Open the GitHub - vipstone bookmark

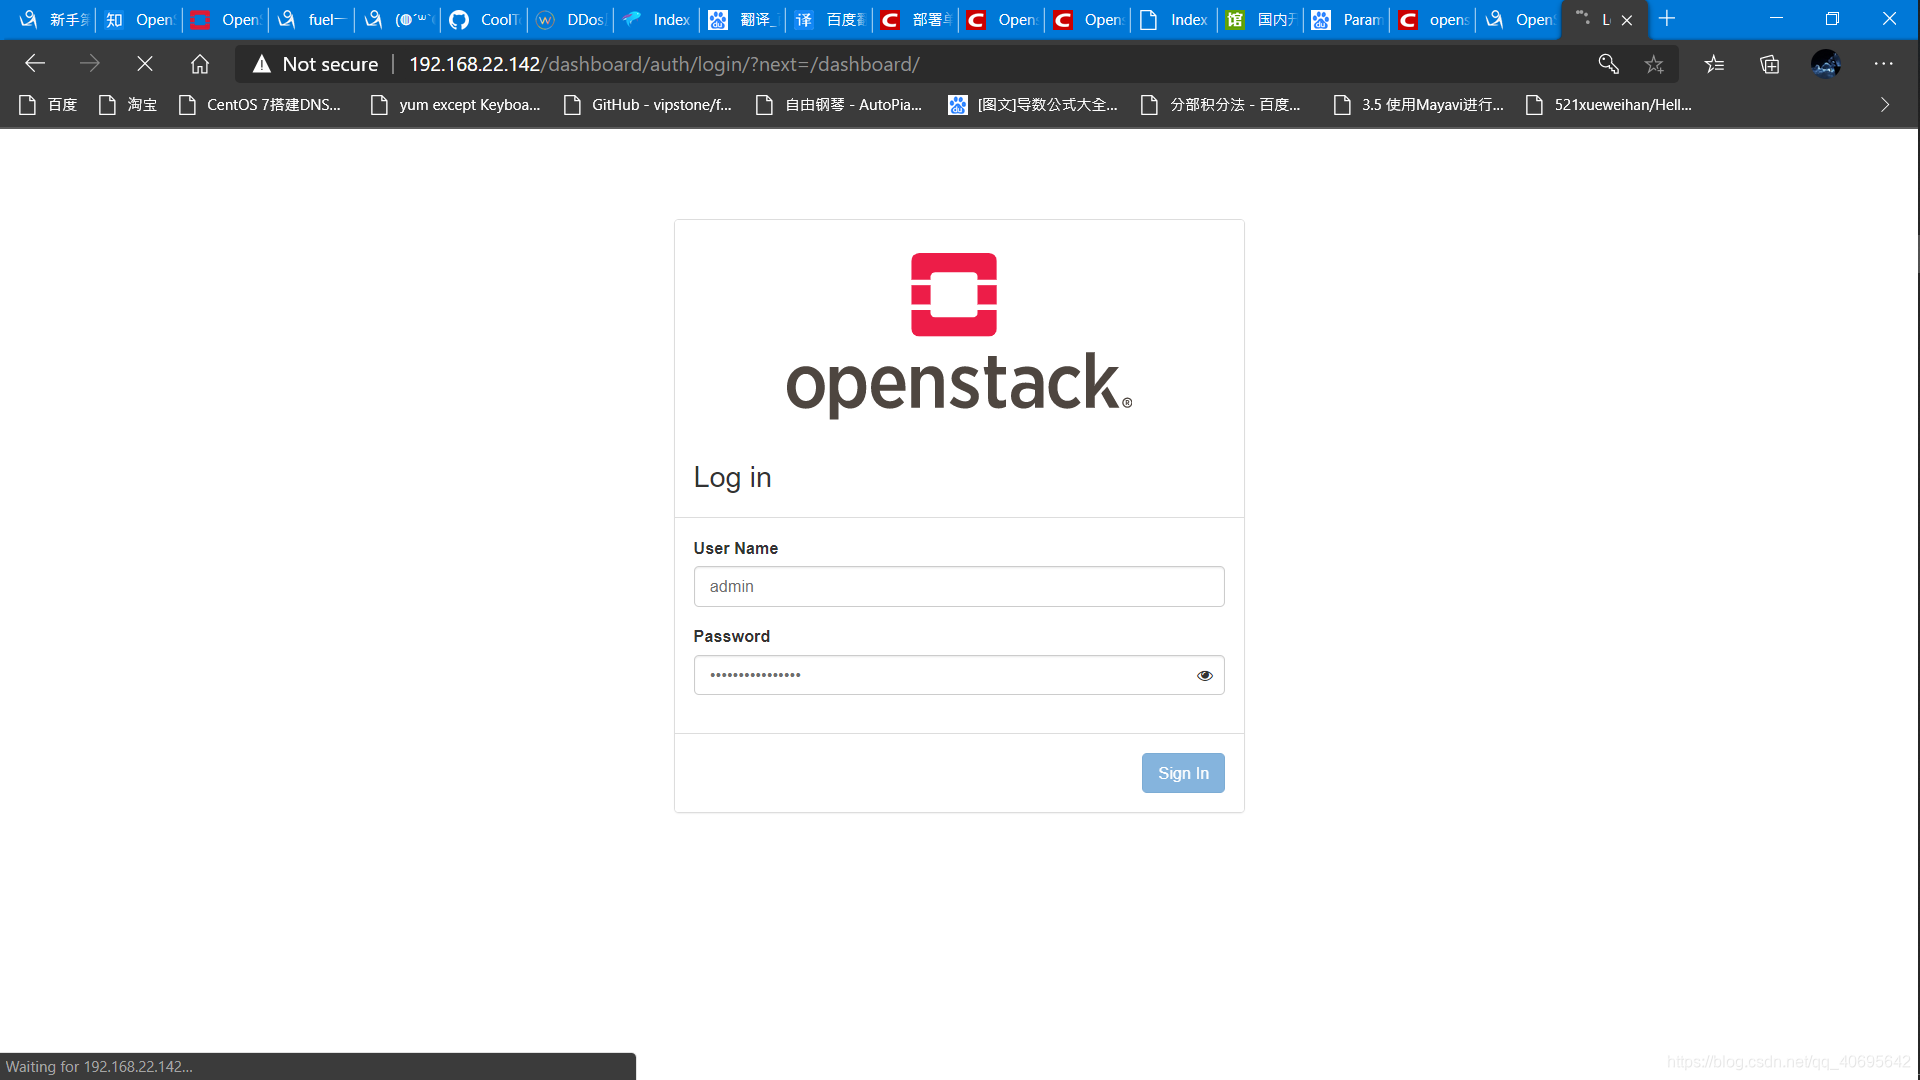648,104
